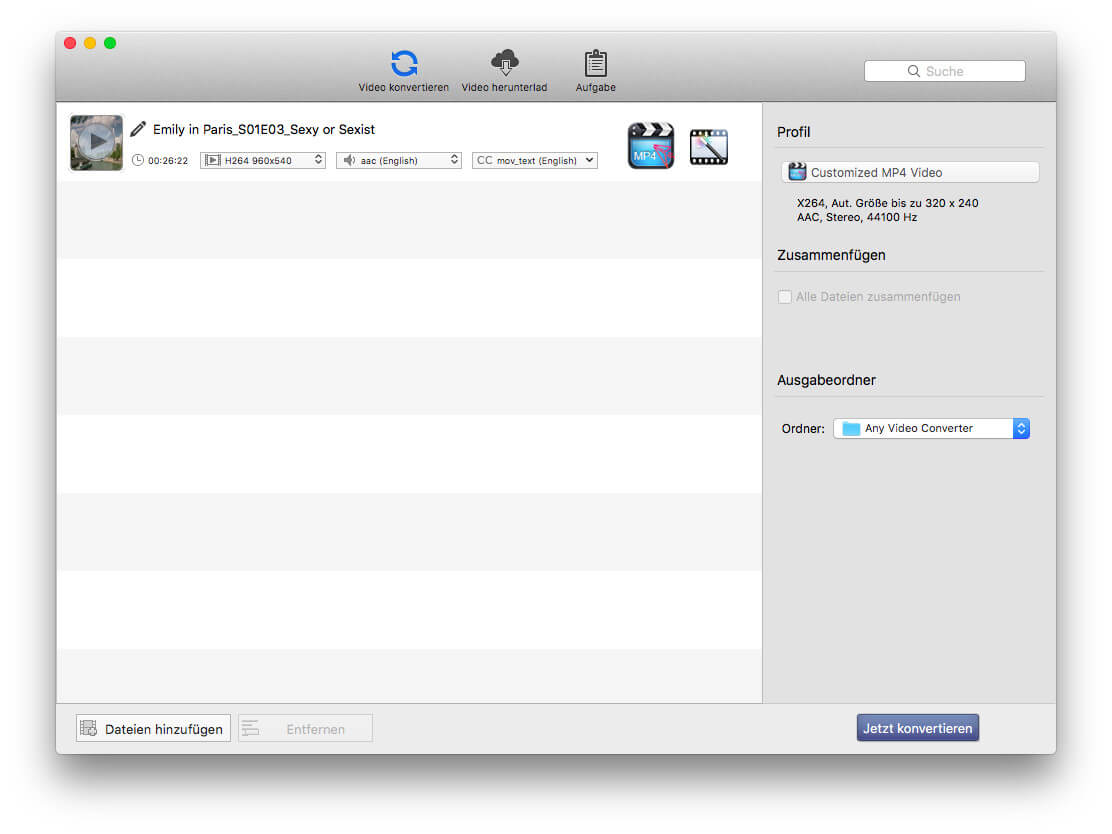
Task: Click the Ausgabeordner section heading
Action: [826, 380]
